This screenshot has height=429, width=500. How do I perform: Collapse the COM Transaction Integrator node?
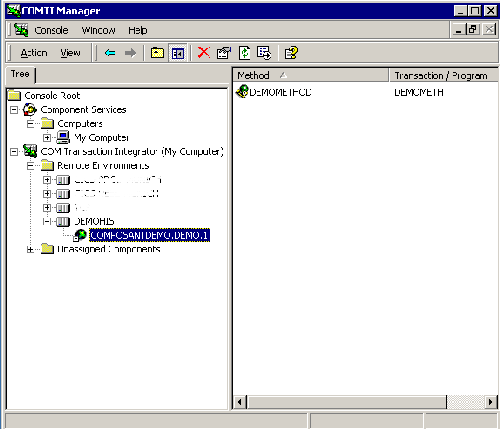[x=14, y=152]
